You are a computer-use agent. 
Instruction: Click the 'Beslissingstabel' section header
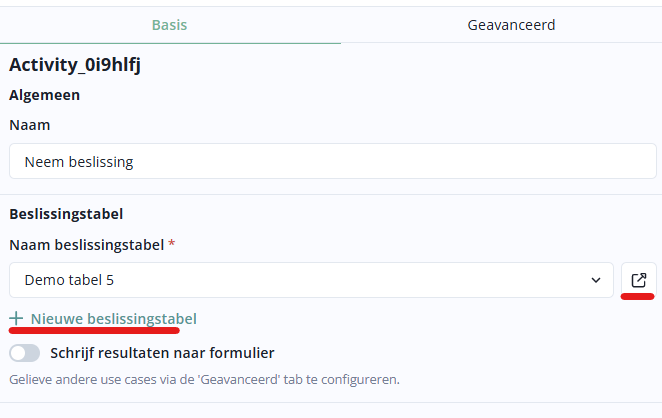(x=66, y=214)
